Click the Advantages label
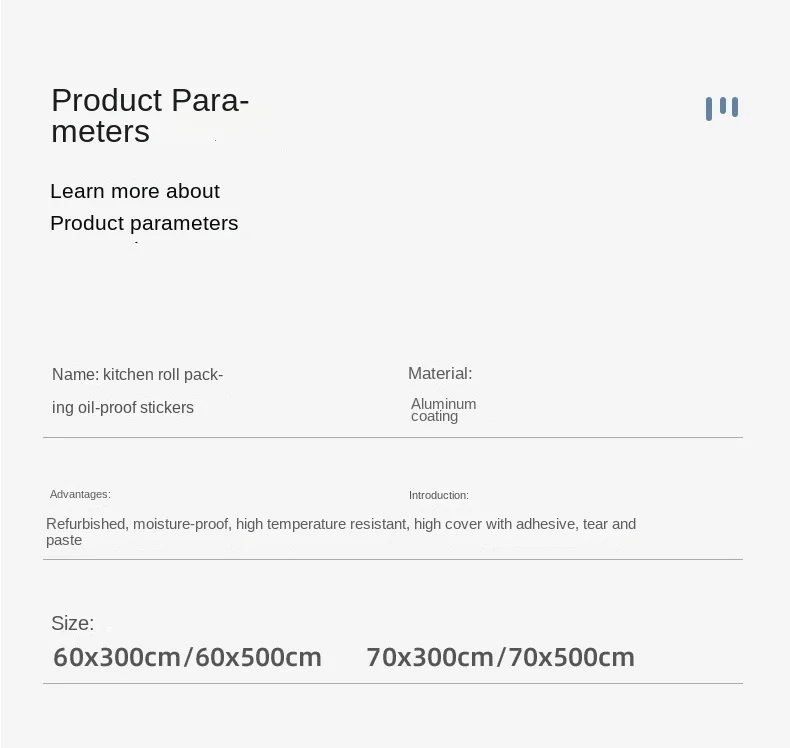The image size is (790, 748). click(80, 494)
